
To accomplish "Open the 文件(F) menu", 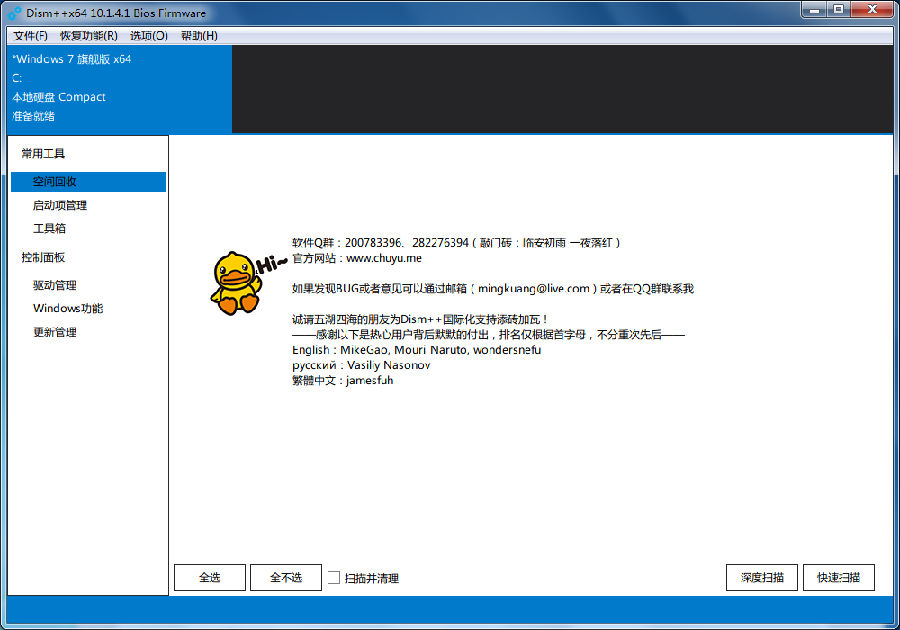I will point(30,36).
